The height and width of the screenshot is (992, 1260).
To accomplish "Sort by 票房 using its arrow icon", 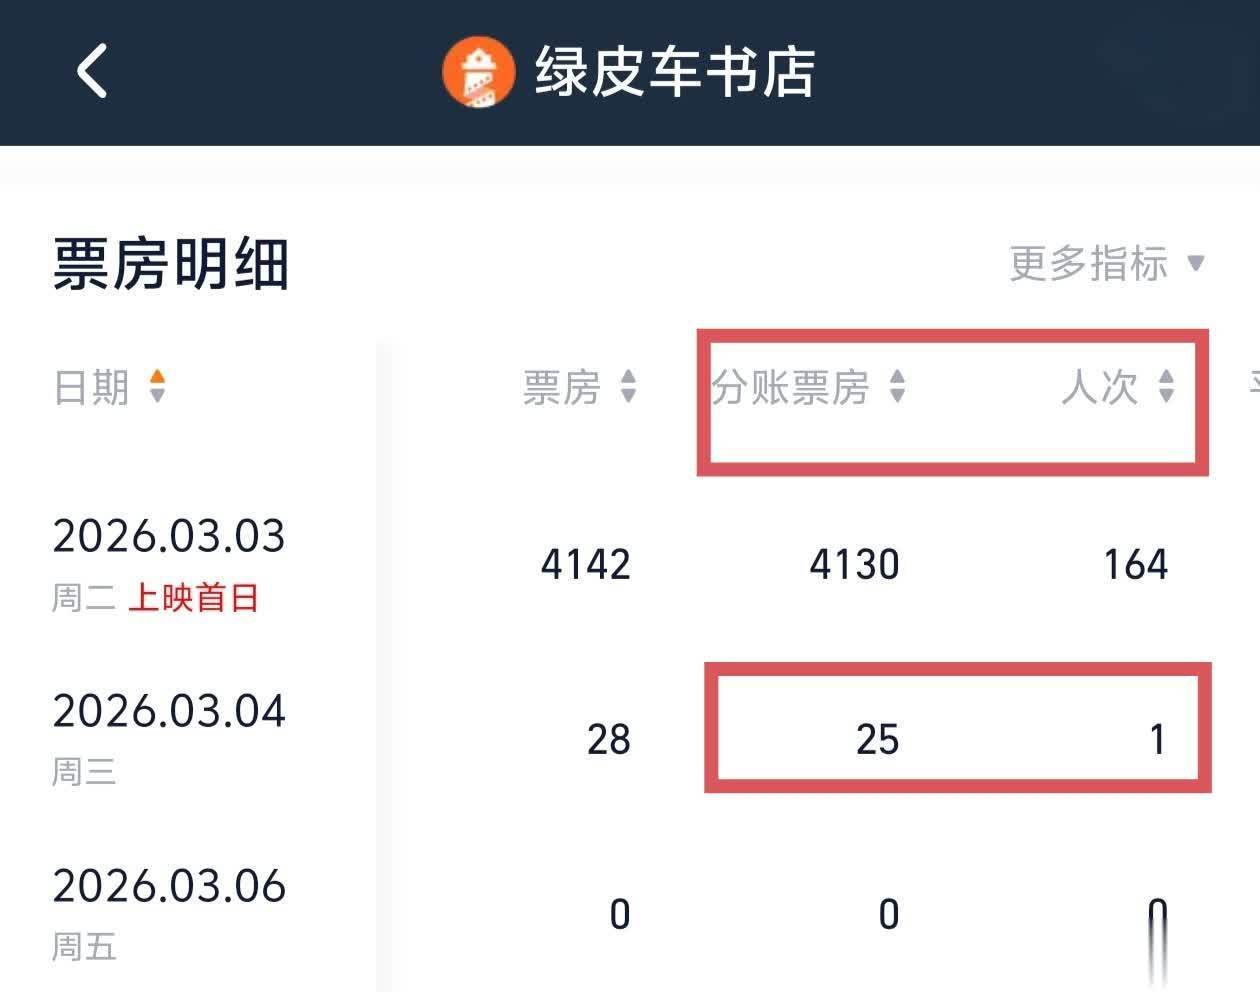I will click(x=628, y=386).
